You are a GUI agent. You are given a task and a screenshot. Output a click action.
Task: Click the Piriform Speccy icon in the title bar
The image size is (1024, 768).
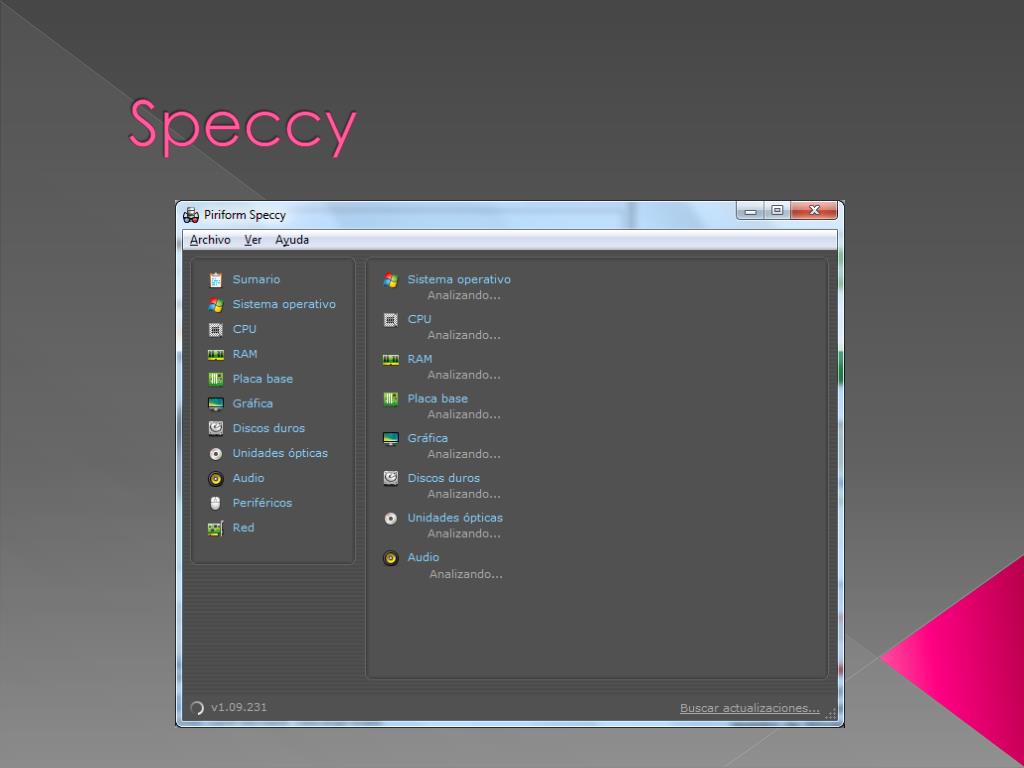pos(191,215)
